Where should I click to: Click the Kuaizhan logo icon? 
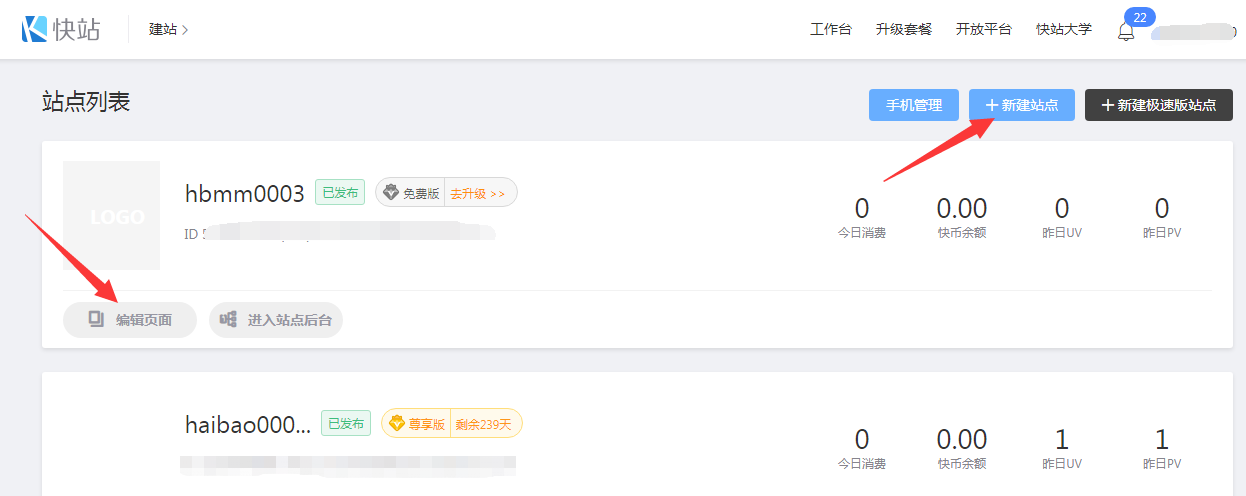34,29
